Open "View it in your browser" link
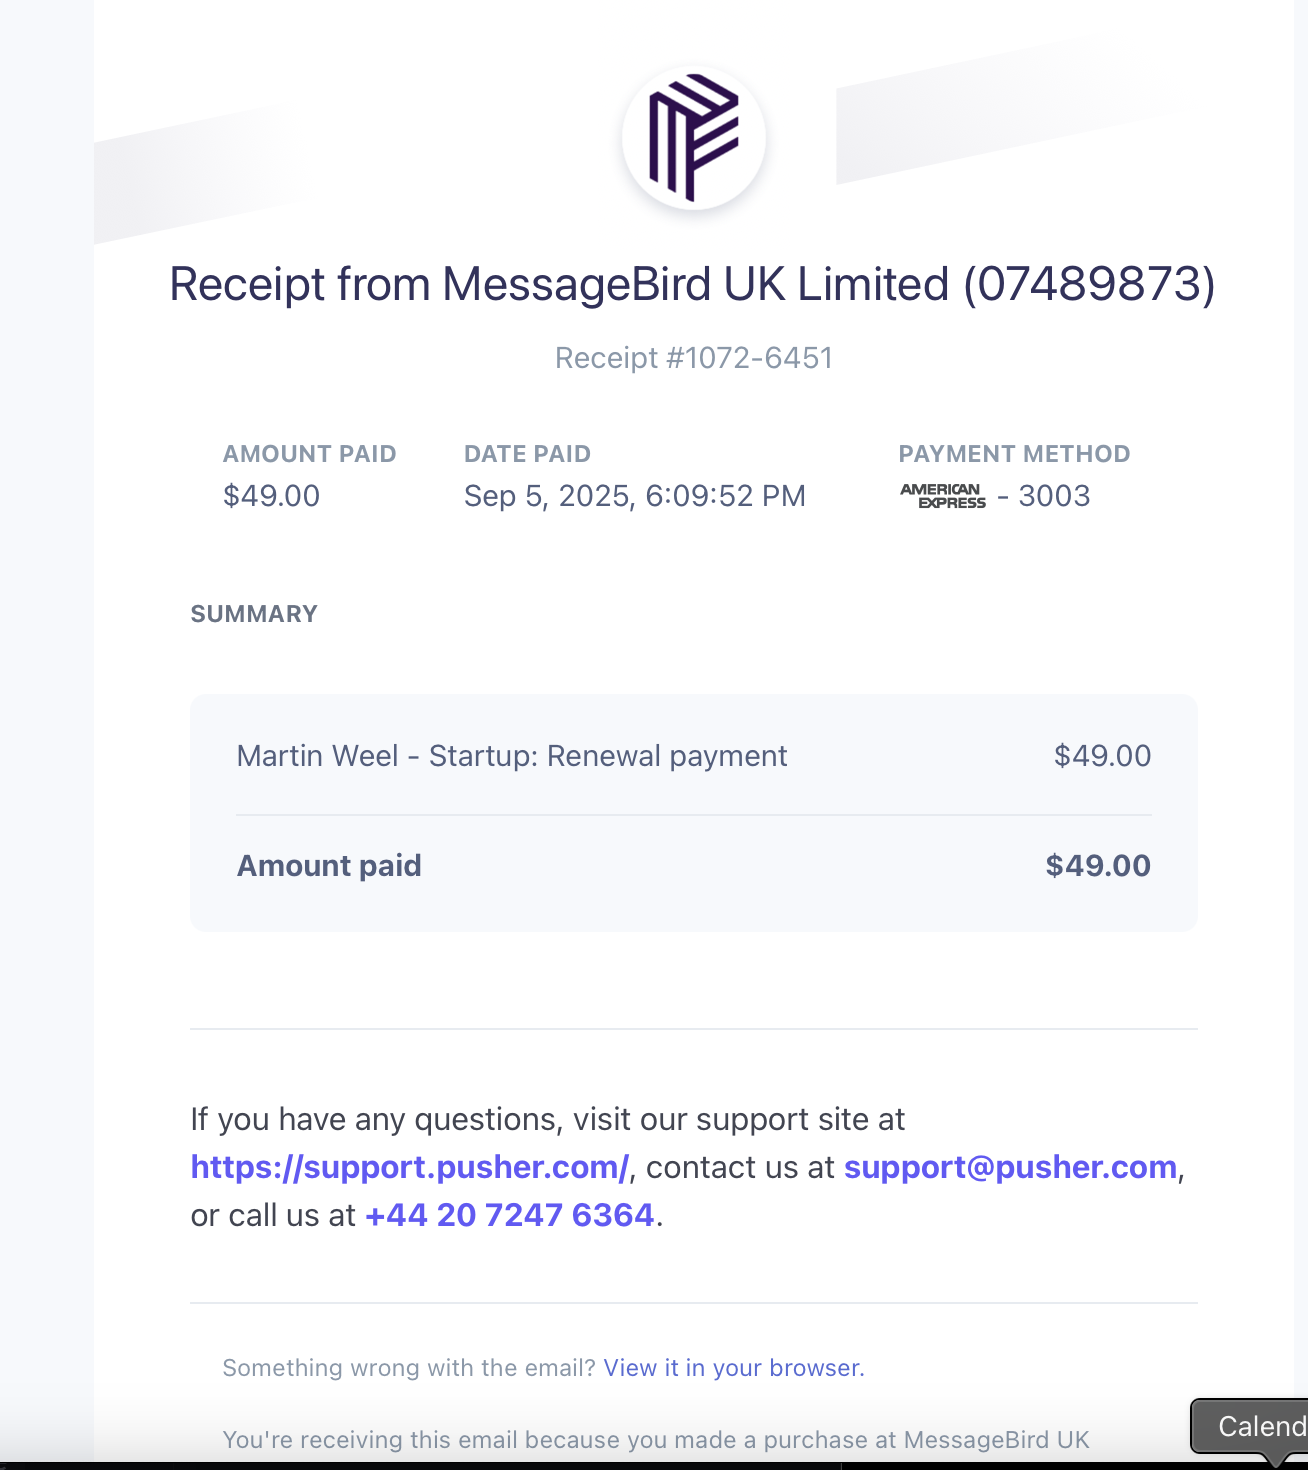 pos(734,1368)
